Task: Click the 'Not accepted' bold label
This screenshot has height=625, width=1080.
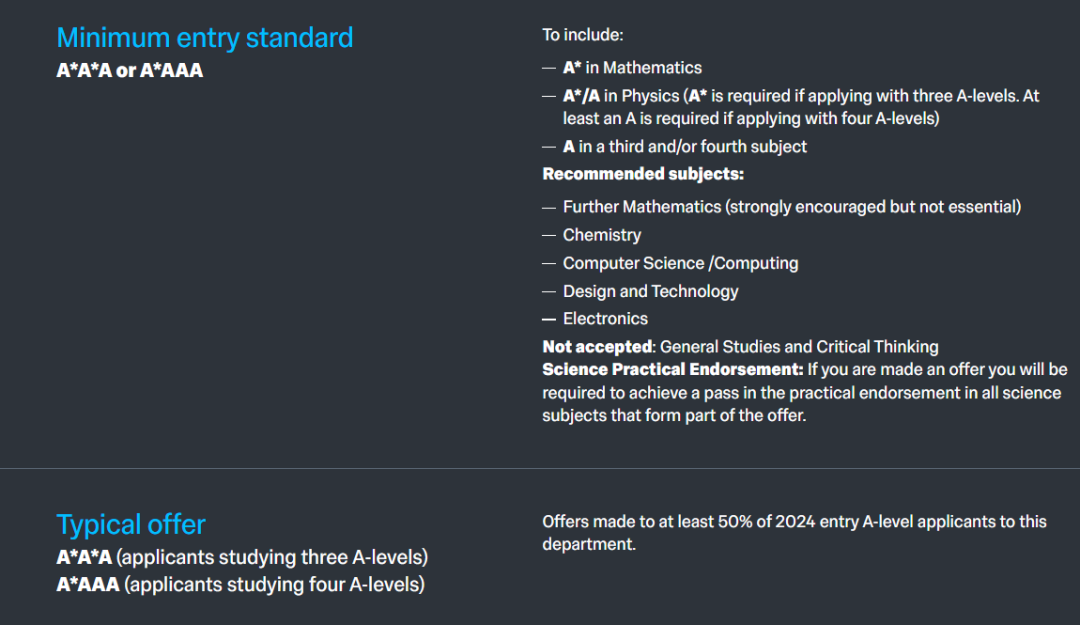Action: tap(597, 347)
